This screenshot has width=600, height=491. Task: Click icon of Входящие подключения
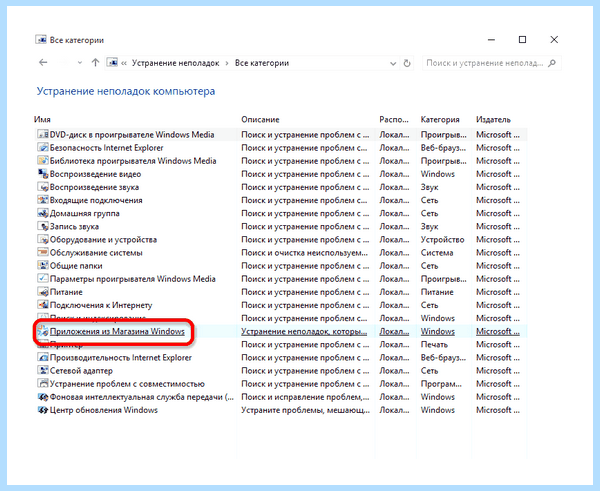click(43, 200)
